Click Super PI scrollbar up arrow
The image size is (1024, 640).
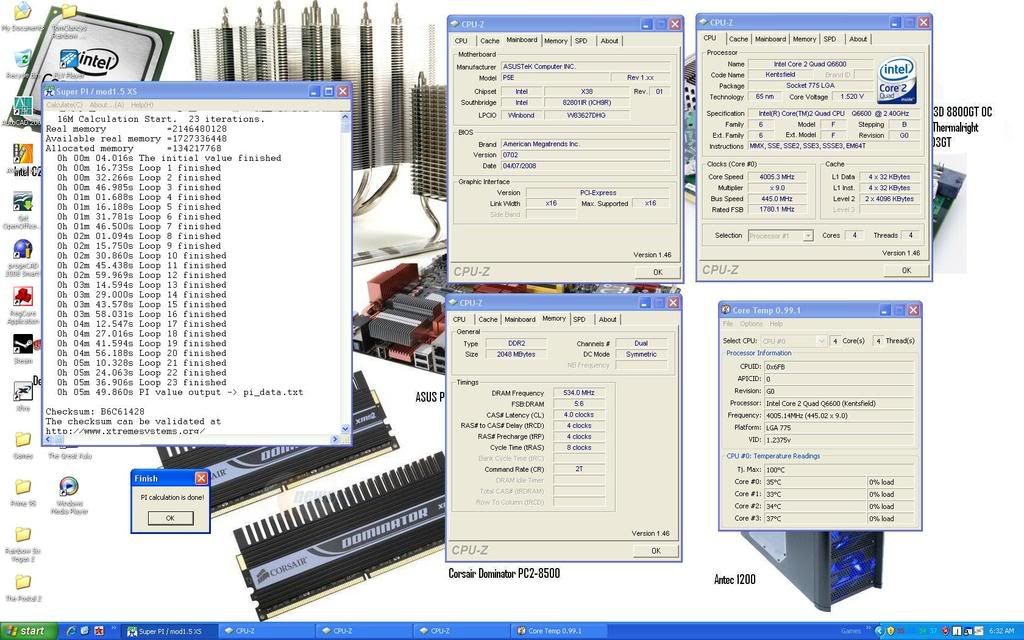(345, 119)
